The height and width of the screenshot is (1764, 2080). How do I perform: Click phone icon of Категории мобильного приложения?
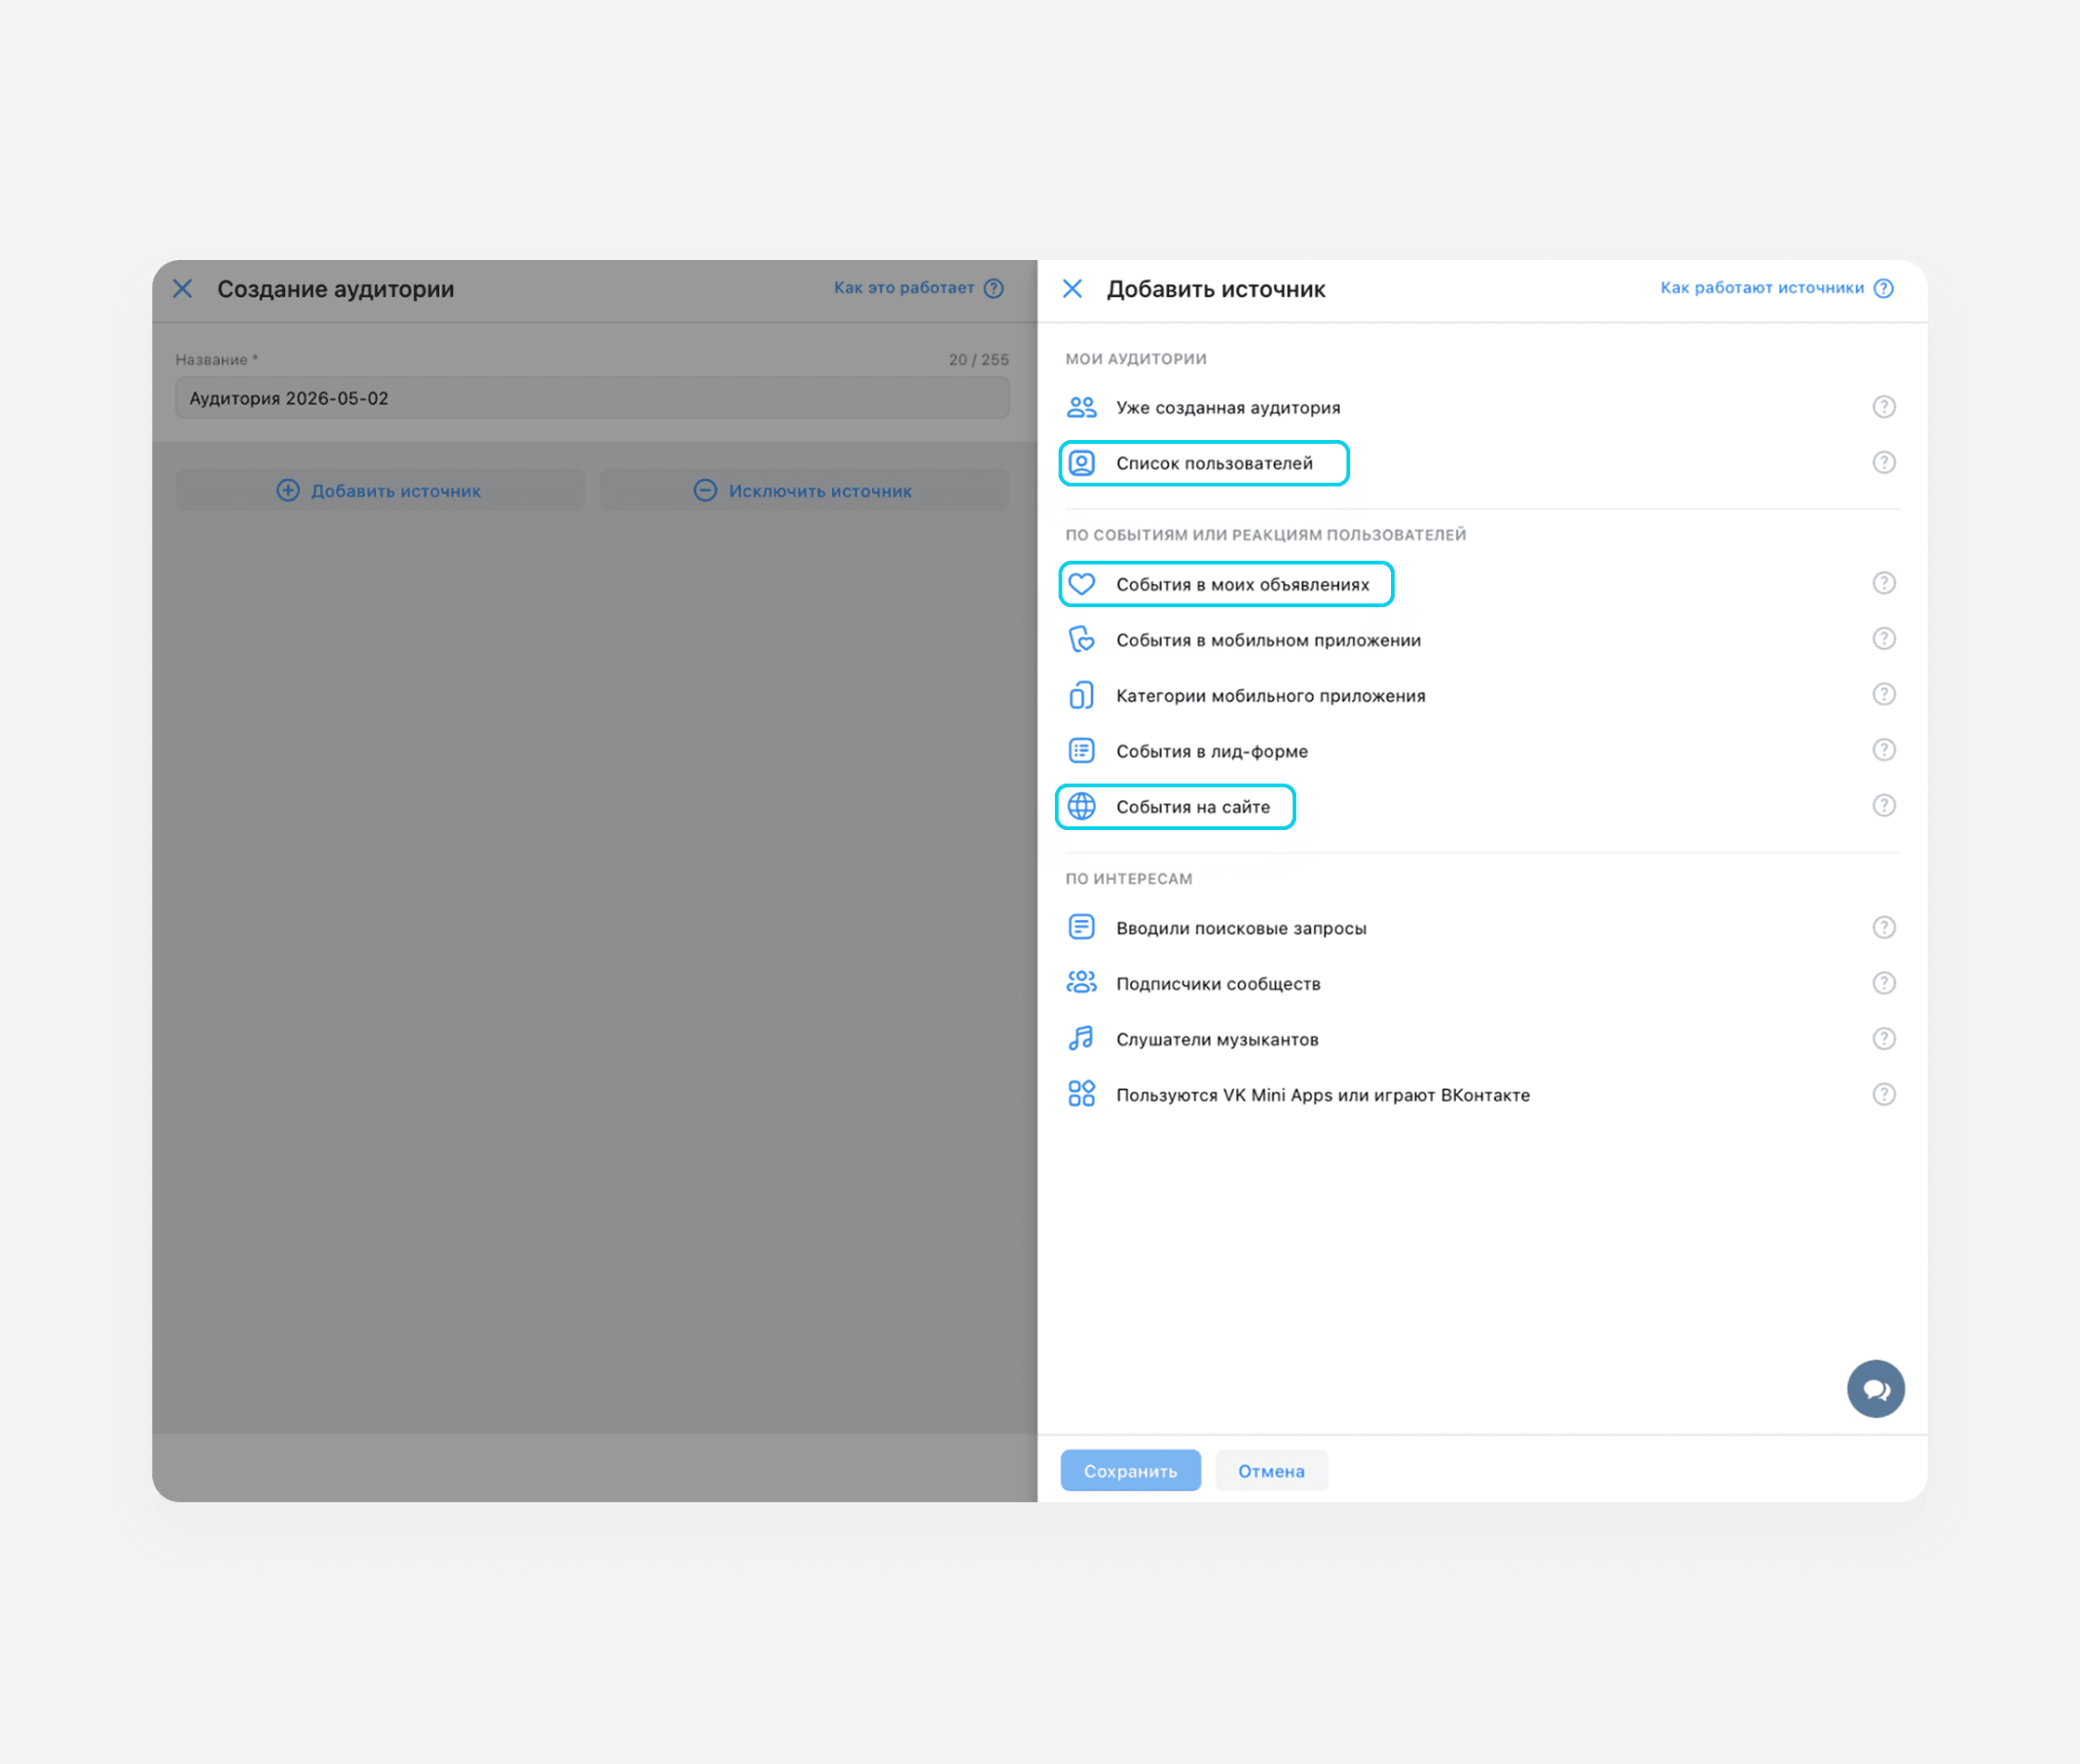[1081, 695]
